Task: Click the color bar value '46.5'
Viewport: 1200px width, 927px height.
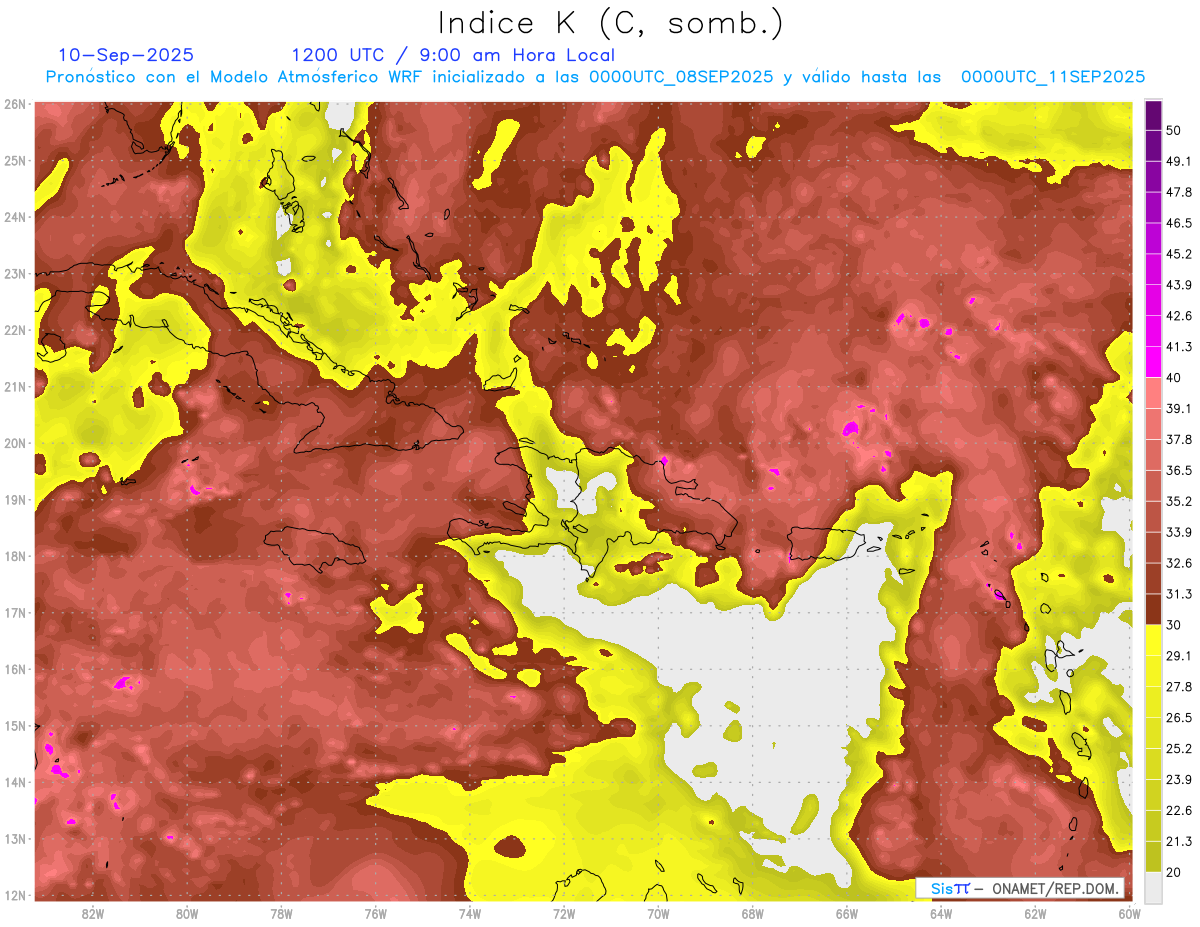Action: tap(1178, 223)
